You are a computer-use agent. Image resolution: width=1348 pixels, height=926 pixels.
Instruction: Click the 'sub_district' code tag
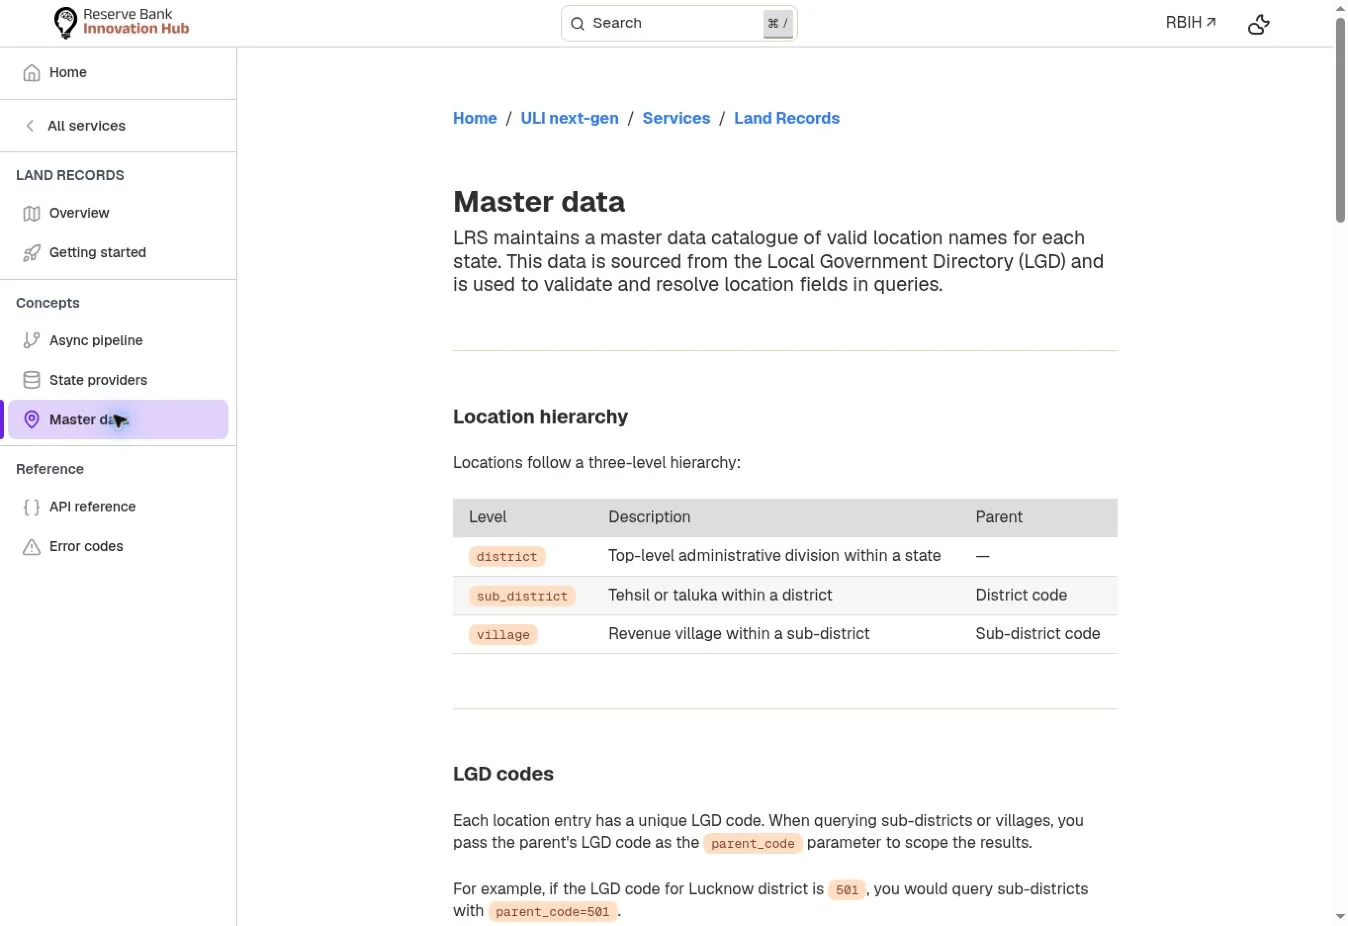pyautogui.click(x=522, y=596)
